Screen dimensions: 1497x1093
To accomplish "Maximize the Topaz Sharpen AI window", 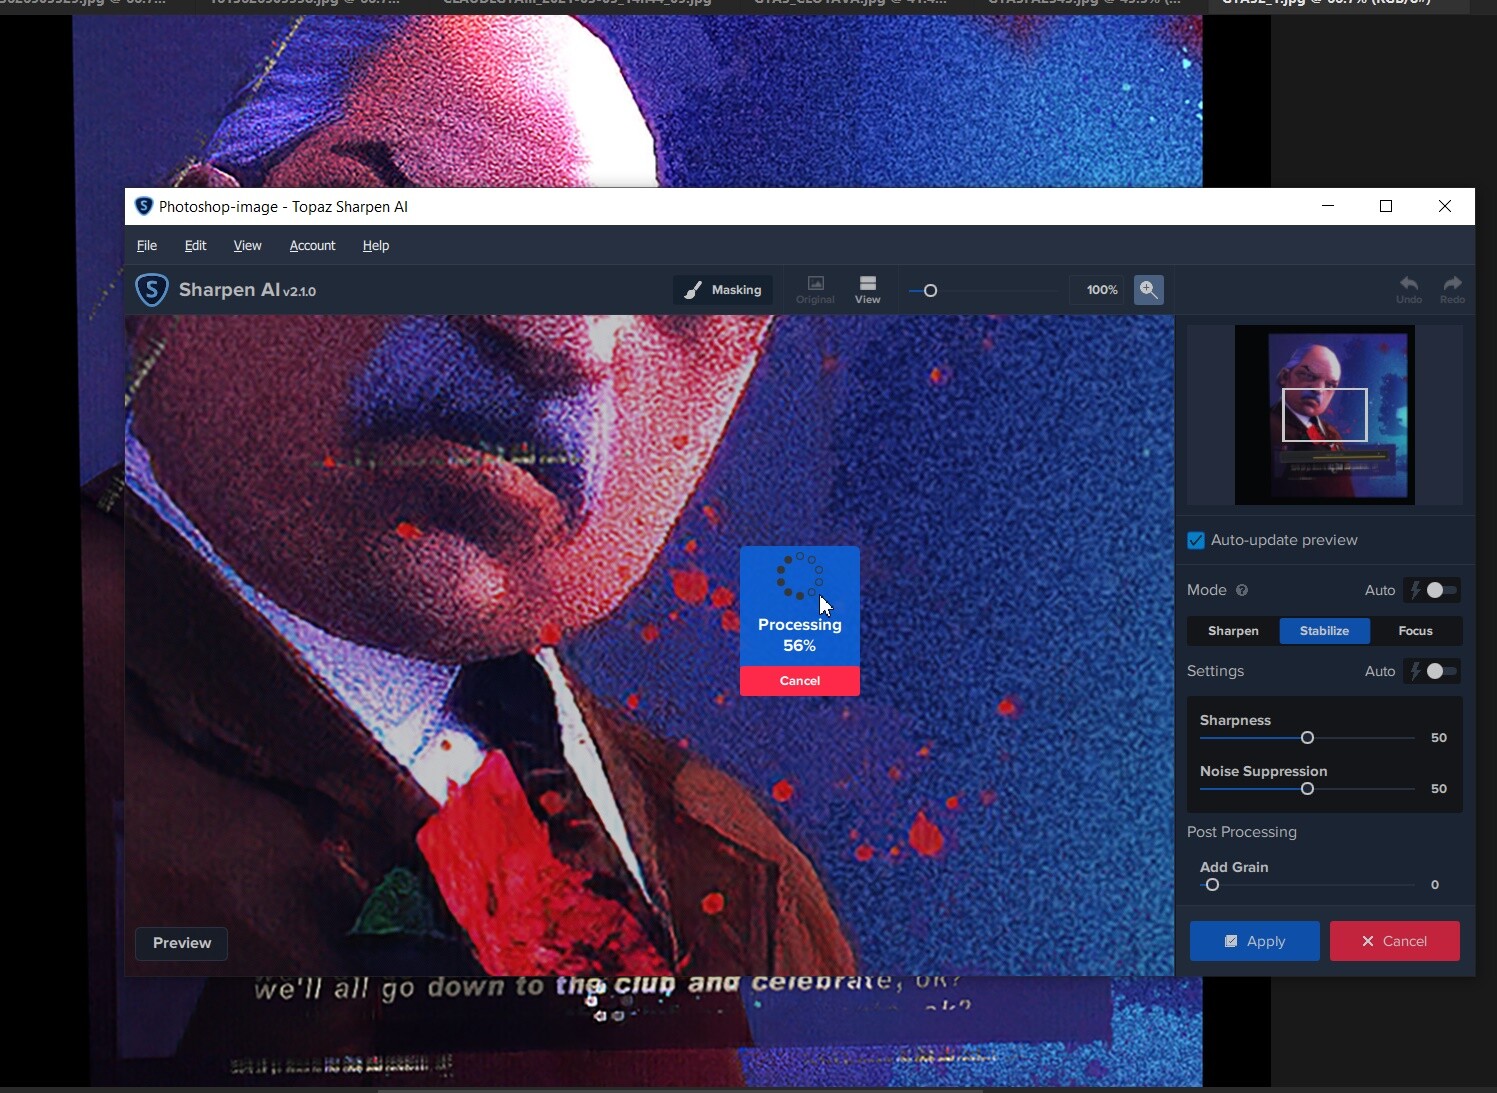I will (x=1386, y=206).
